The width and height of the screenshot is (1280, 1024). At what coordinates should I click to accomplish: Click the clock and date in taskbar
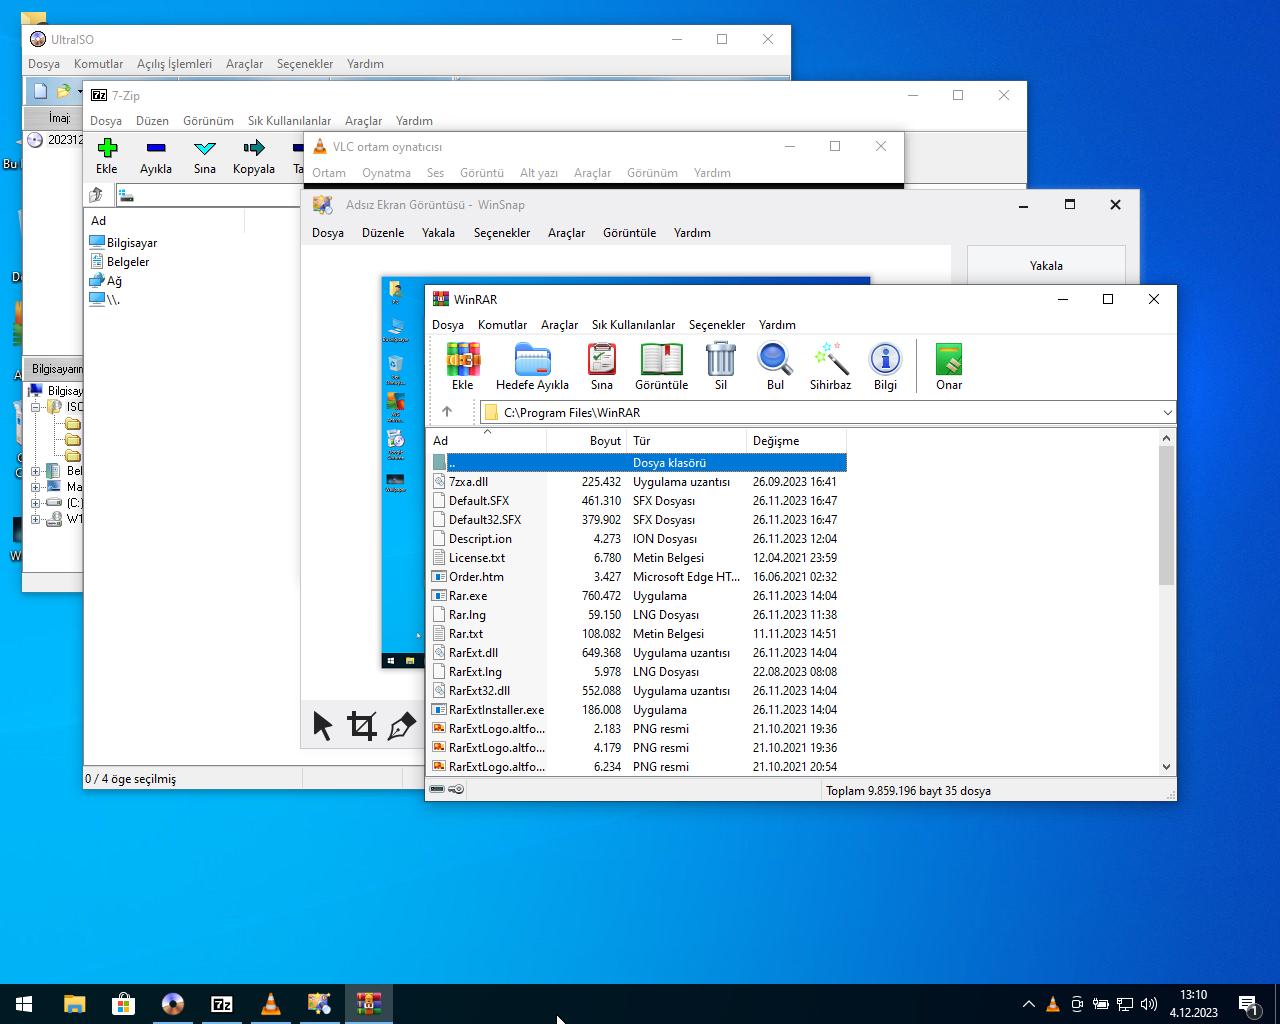pyautogui.click(x=1193, y=1004)
